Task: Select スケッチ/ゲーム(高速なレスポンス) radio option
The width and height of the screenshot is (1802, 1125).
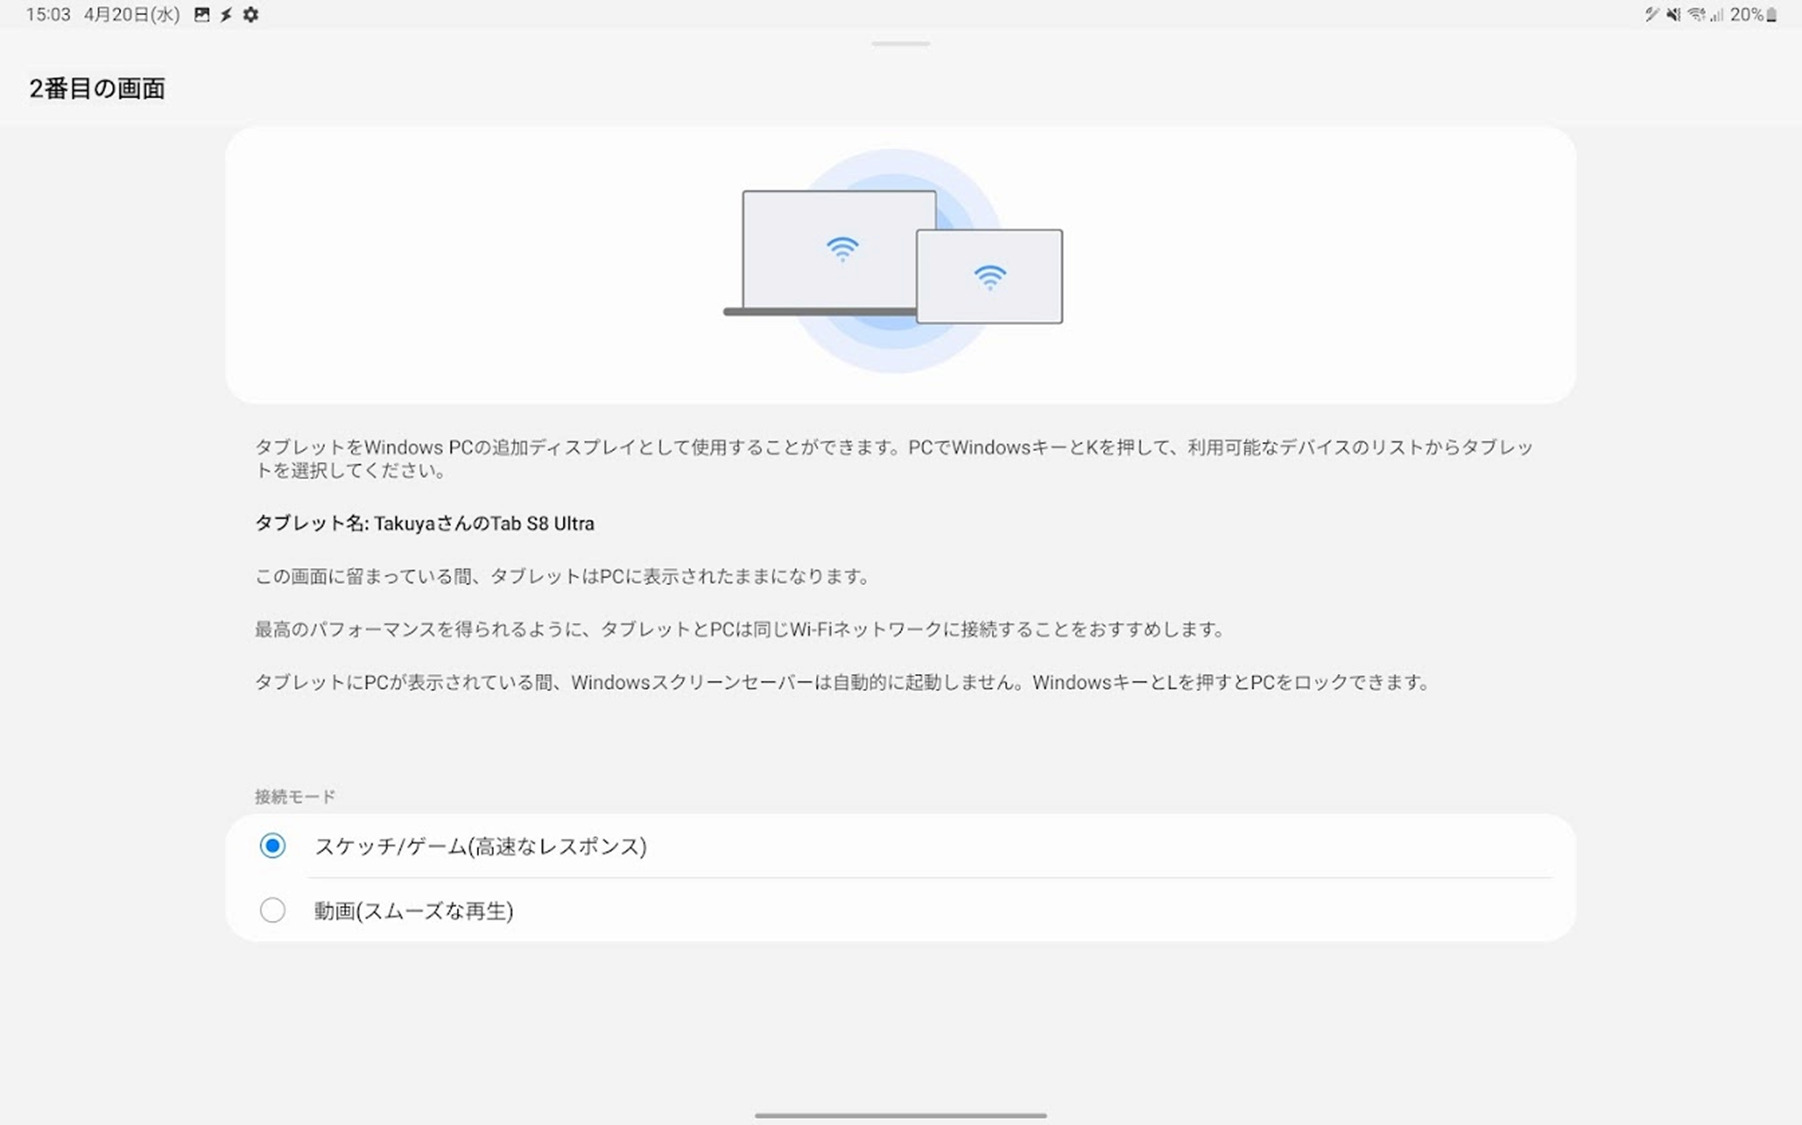Action: 900,846
